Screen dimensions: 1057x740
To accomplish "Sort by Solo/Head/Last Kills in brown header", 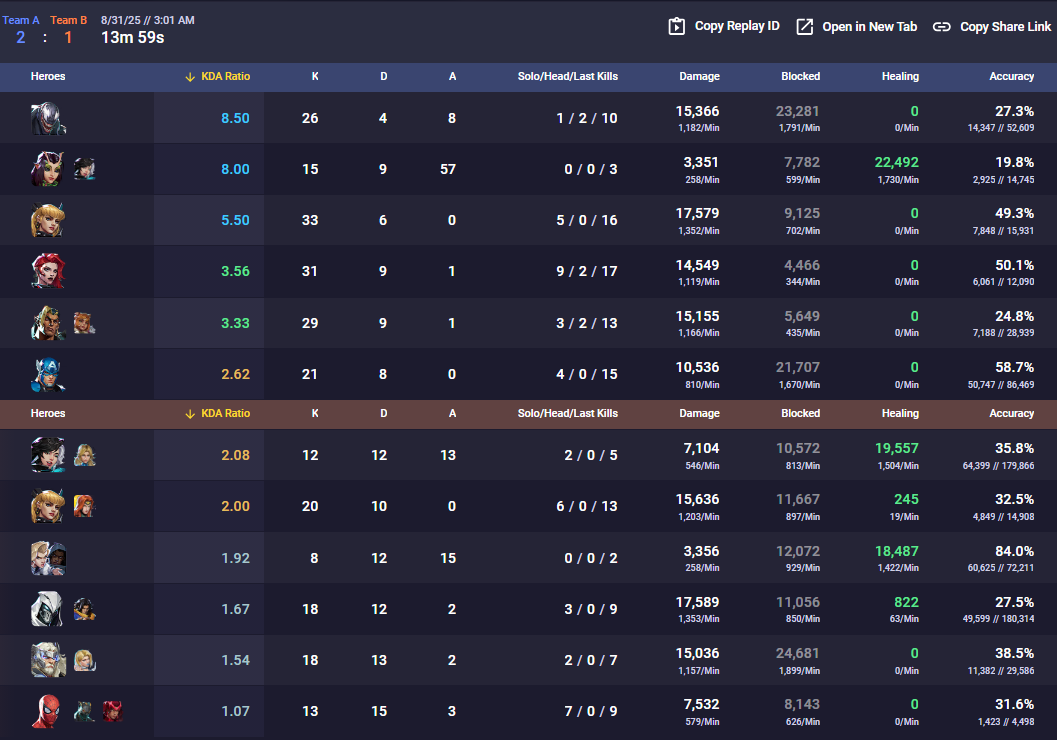I will click(x=568, y=413).
